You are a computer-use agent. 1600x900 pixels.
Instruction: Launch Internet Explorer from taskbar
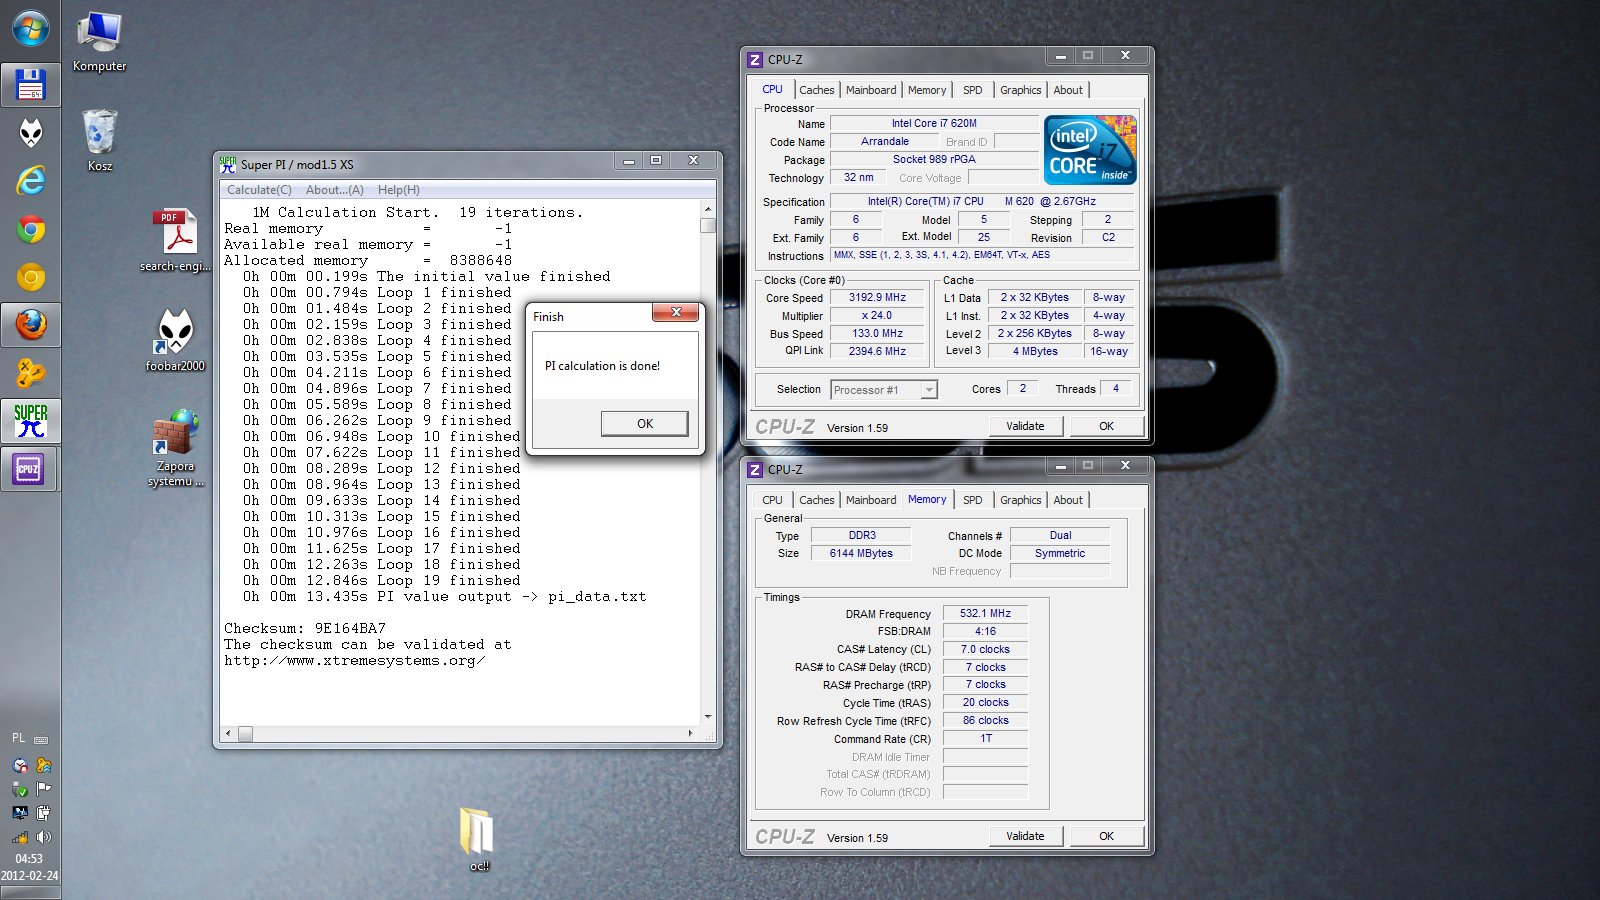click(31, 181)
